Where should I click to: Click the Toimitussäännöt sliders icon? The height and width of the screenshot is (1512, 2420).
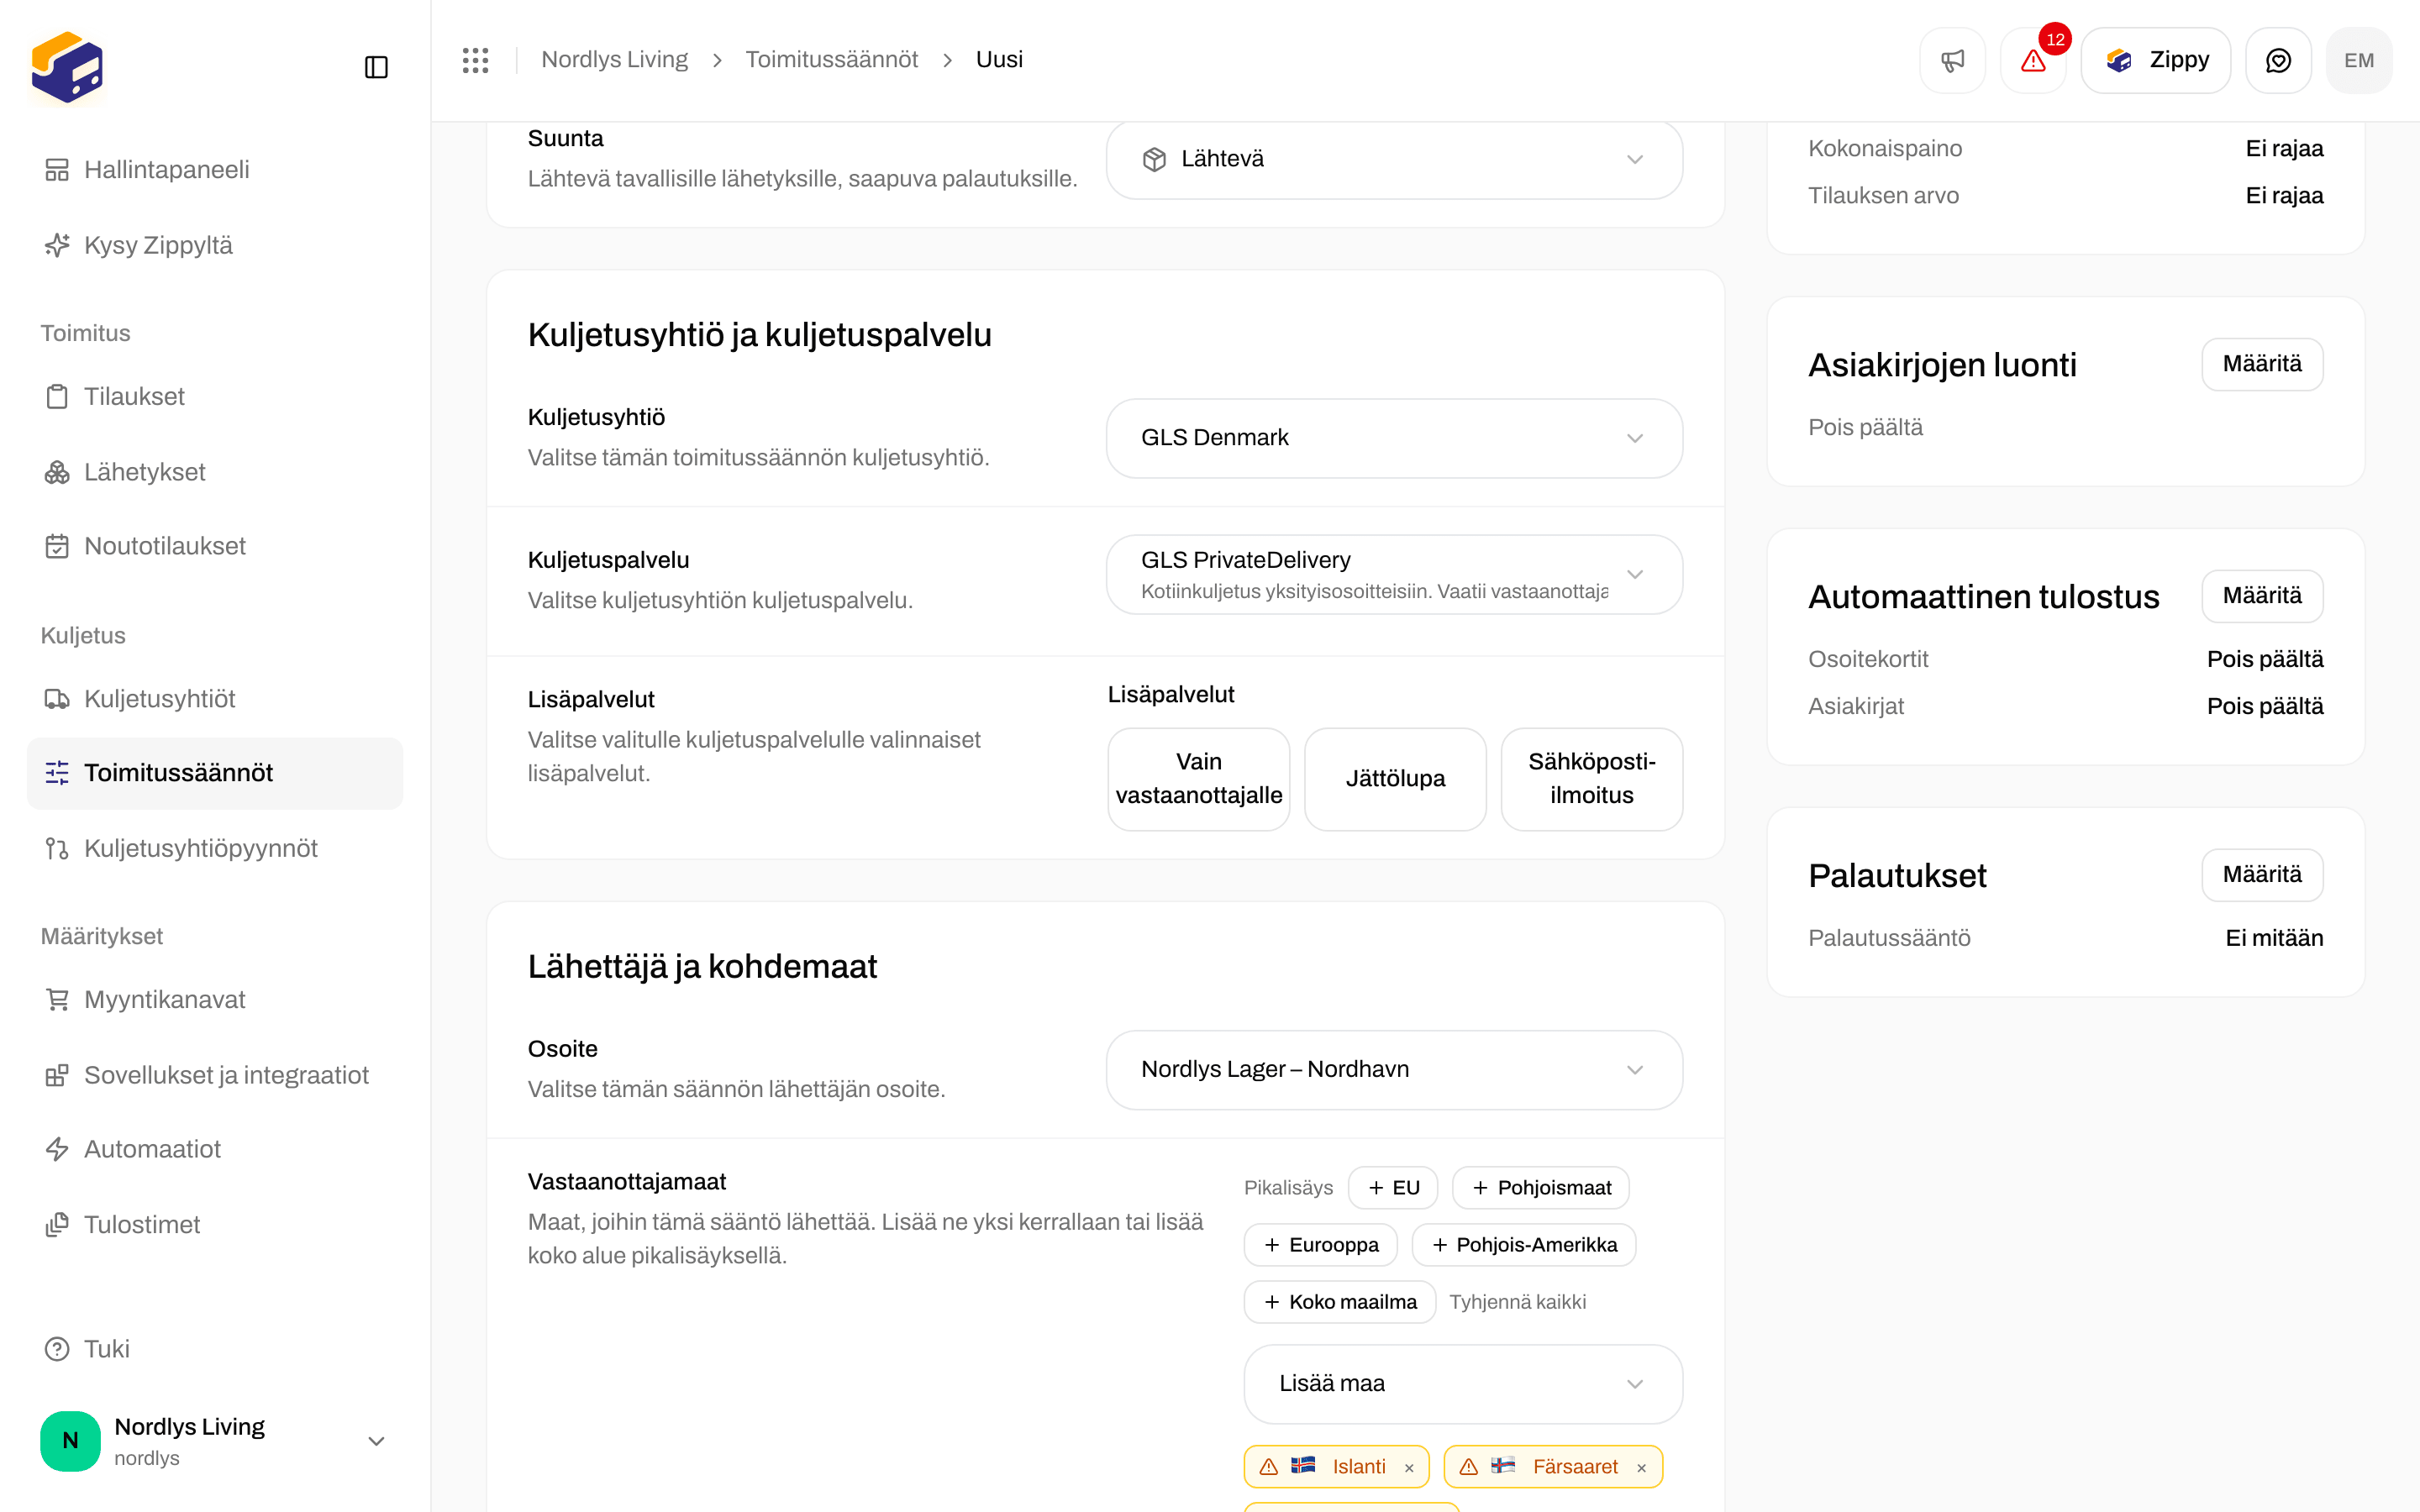pos(57,773)
